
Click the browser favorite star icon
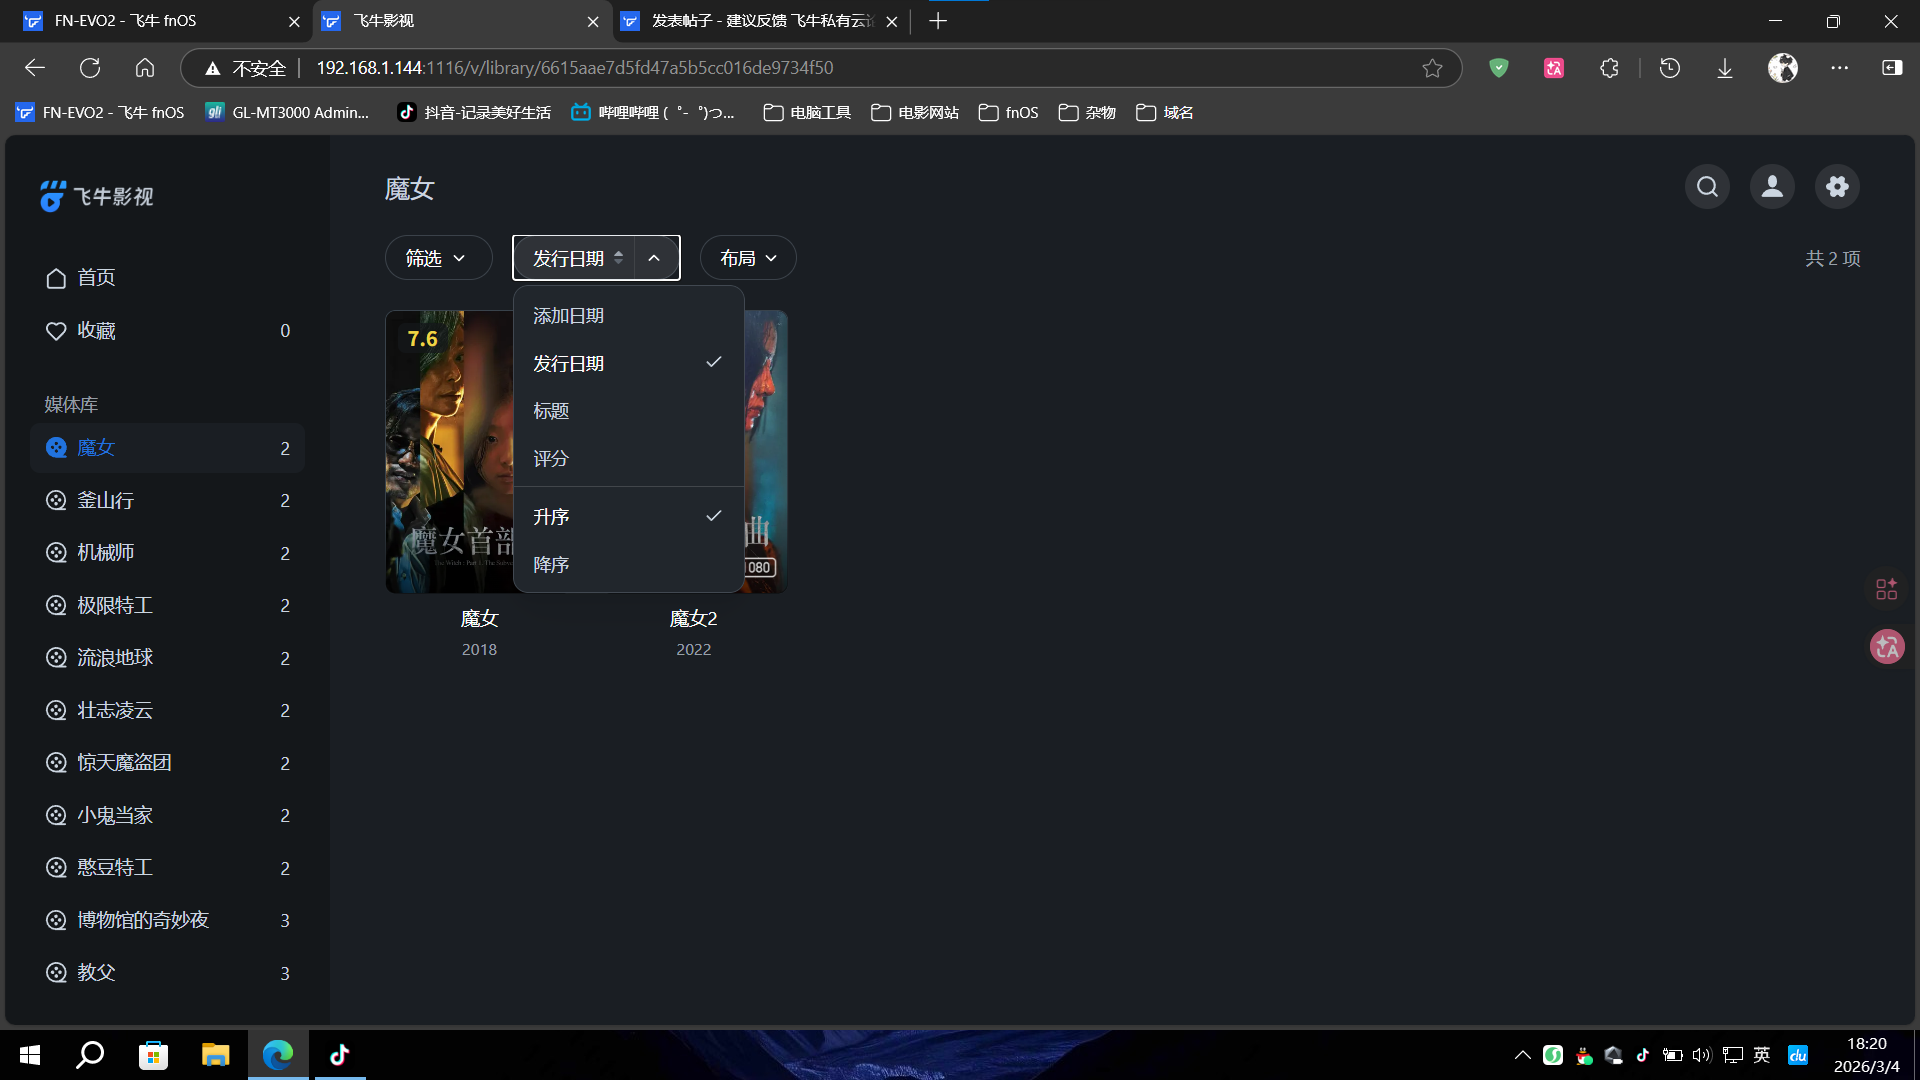click(x=1432, y=68)
